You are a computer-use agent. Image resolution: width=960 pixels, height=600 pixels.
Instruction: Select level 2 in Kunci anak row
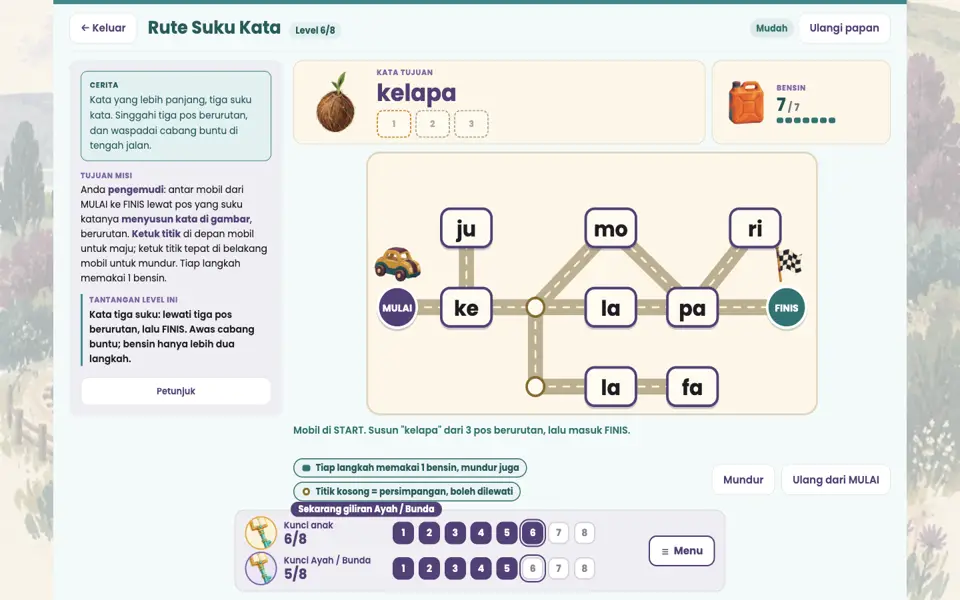[429, 533]
